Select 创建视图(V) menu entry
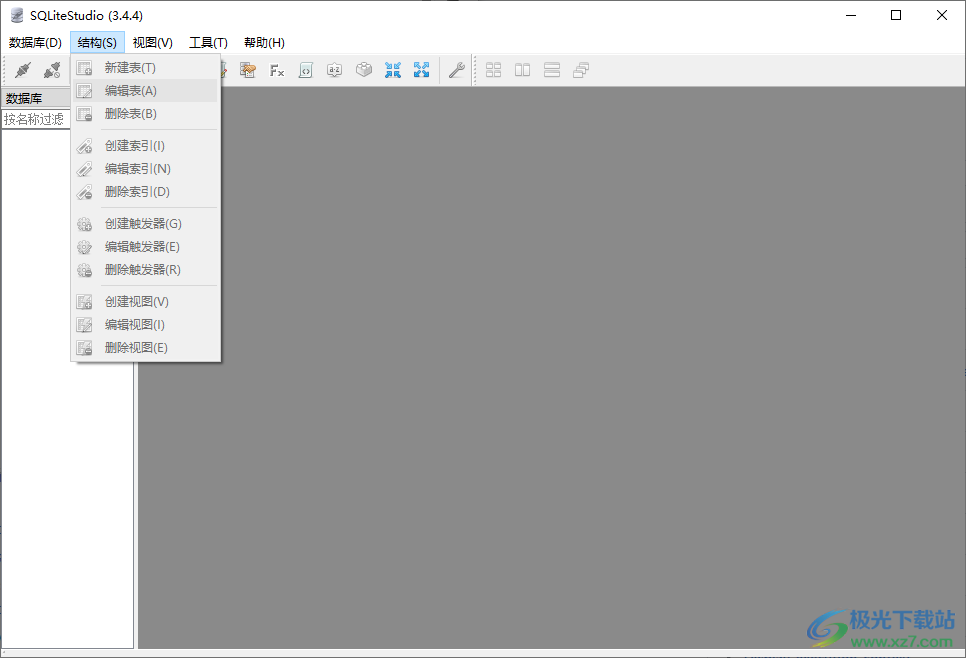The height and width of the screenshot is (658, 966). 136,302
